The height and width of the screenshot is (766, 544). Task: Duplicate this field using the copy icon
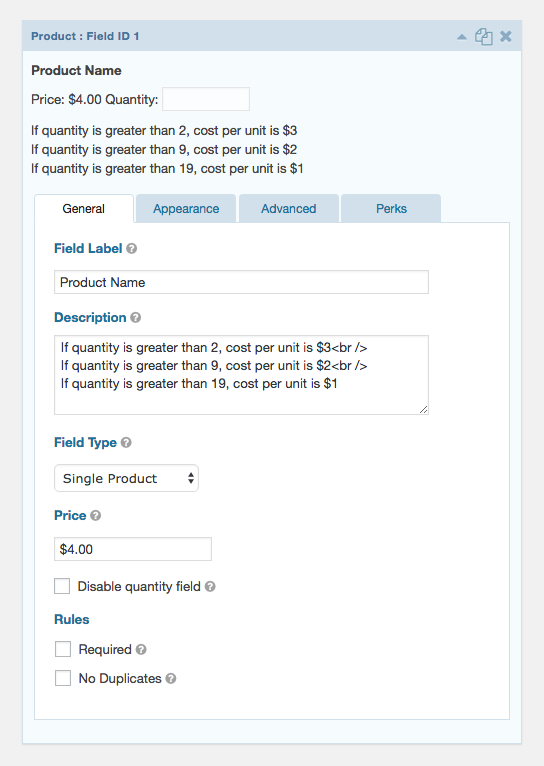tap(483, 37)
